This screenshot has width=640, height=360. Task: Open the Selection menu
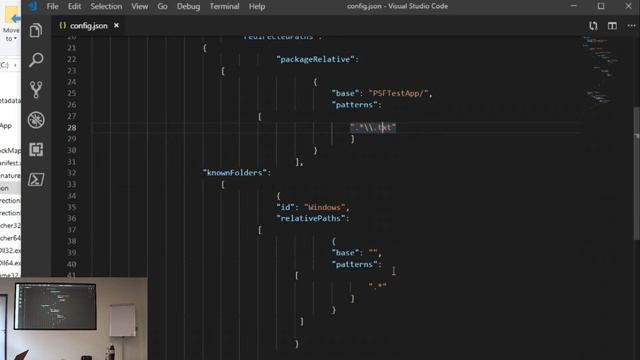coord(106,6)
